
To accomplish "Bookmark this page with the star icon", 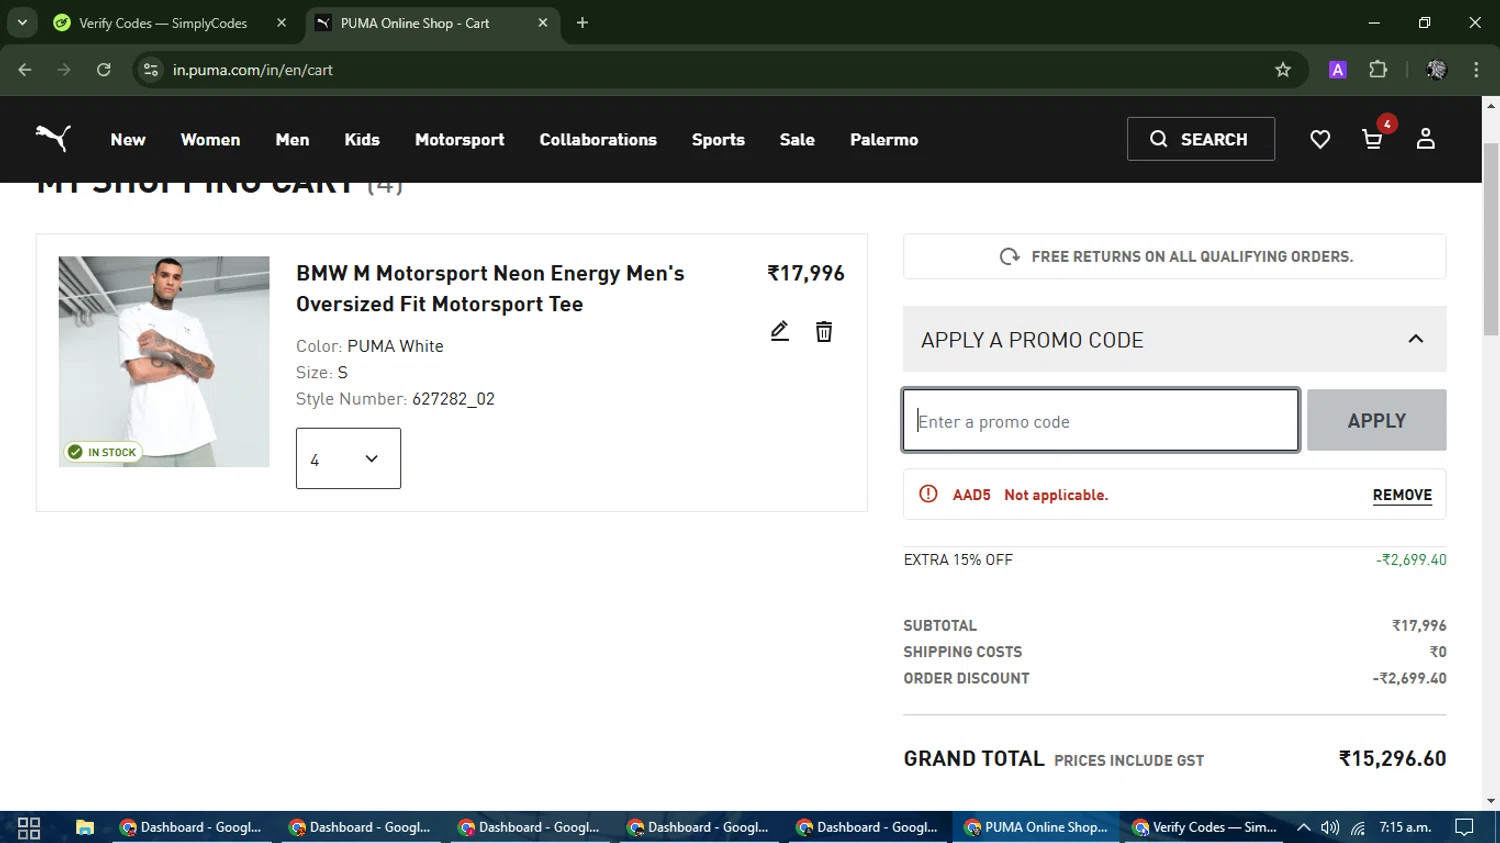I will (1283, 70).
